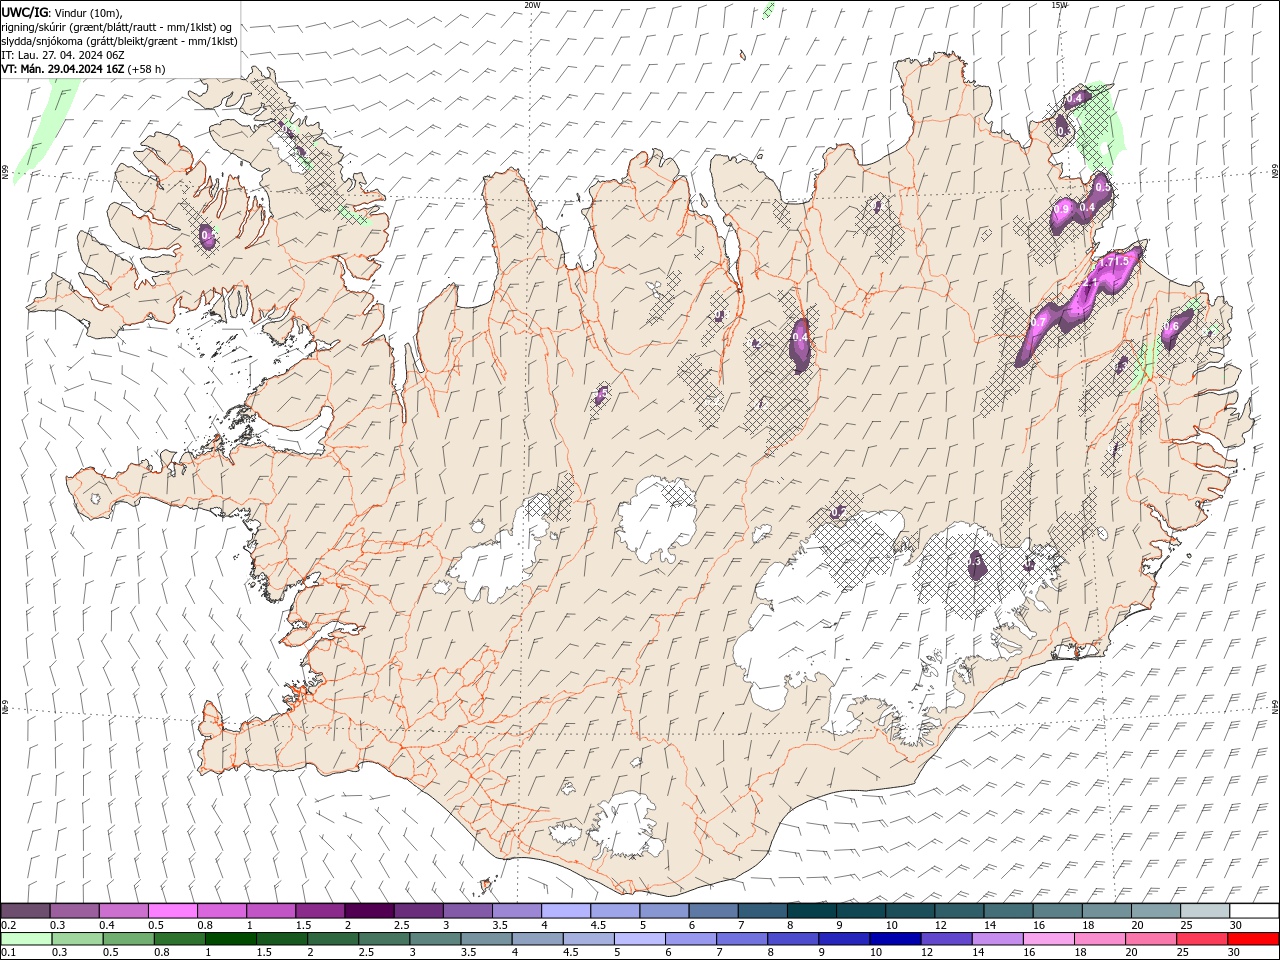Pick the deep blue bottom swatch starting at 10
This screenshot has width=1280, height=960.
pyautogui.click(x=895, y=939)
